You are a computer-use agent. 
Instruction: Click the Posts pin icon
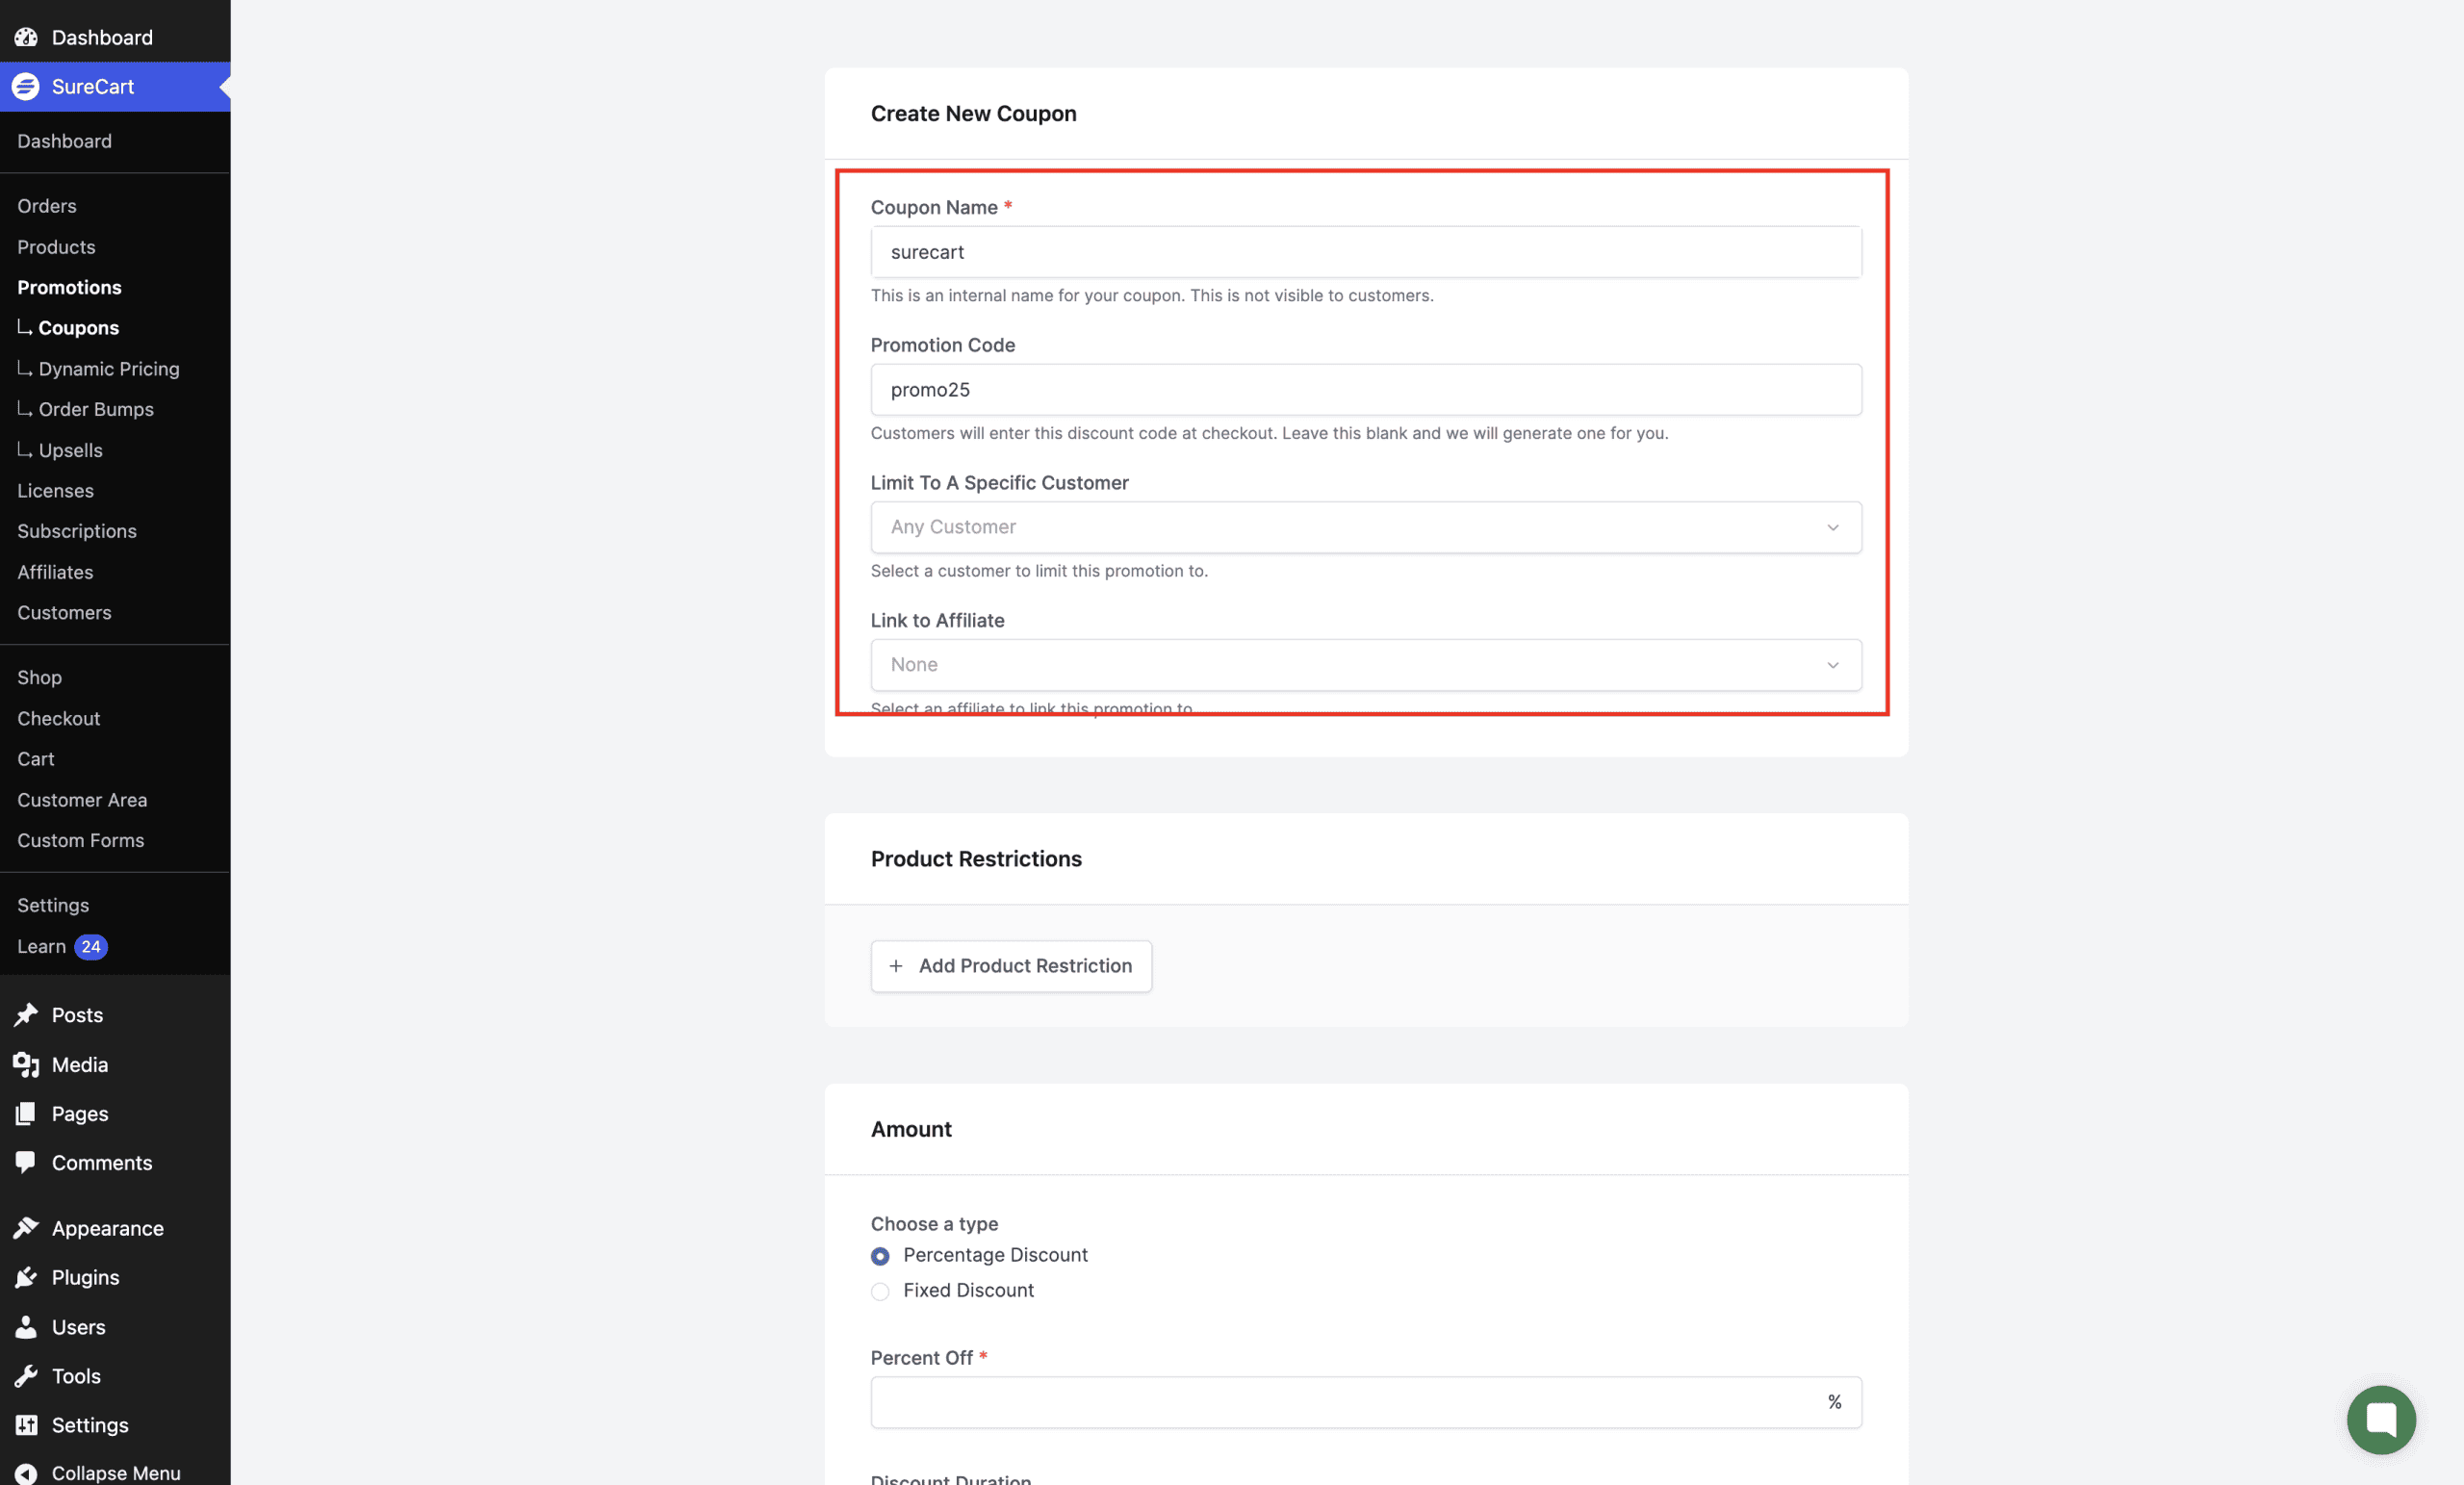[x=26, y=1015]
